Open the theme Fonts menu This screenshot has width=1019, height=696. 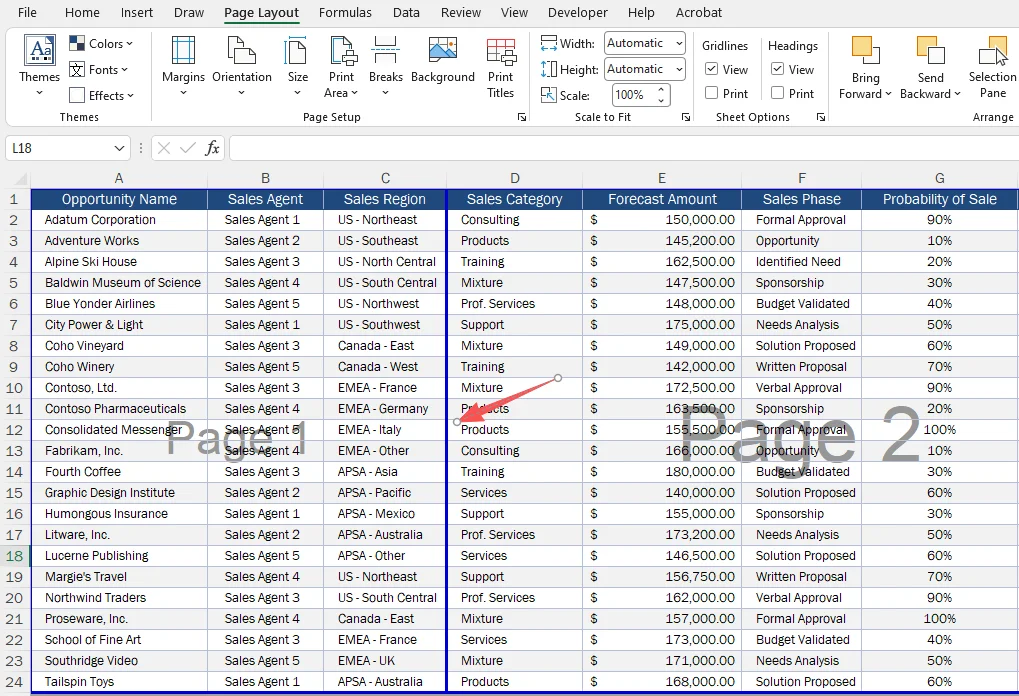(x=99, y=70)
